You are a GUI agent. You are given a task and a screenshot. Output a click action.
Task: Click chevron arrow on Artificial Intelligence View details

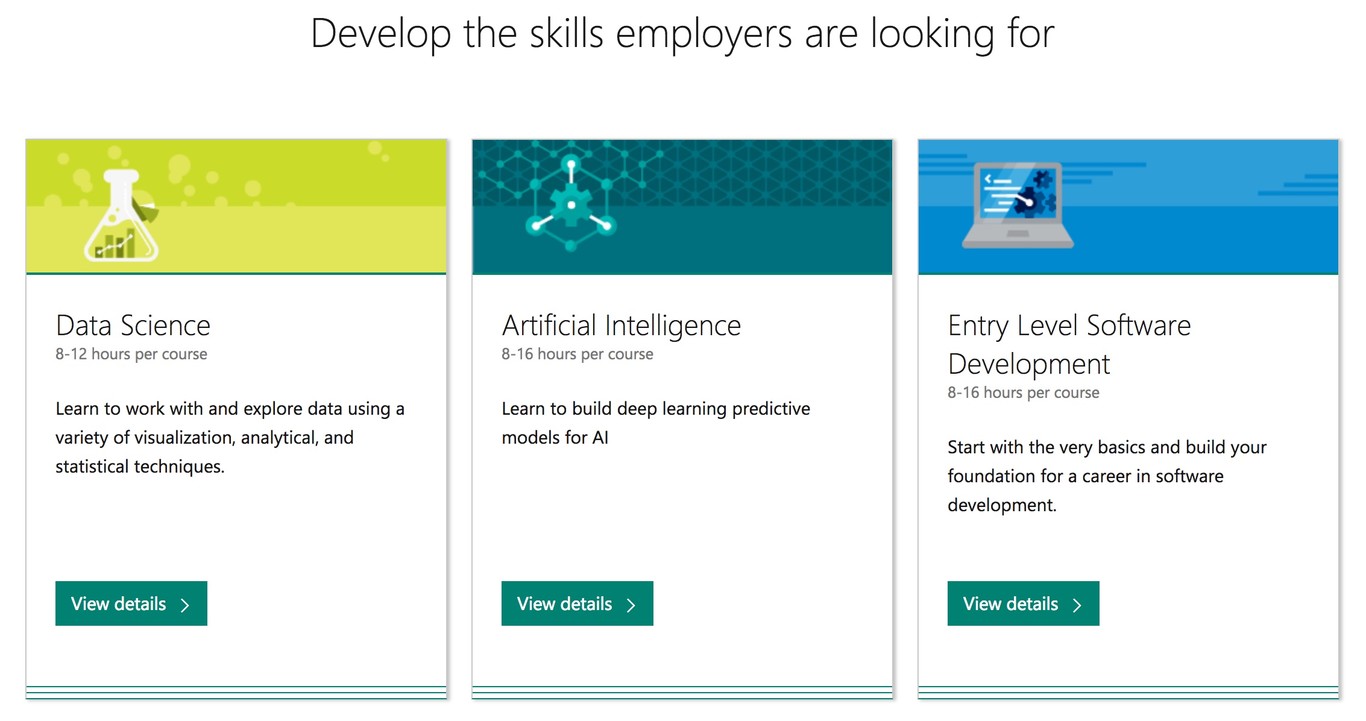(631, 604)
